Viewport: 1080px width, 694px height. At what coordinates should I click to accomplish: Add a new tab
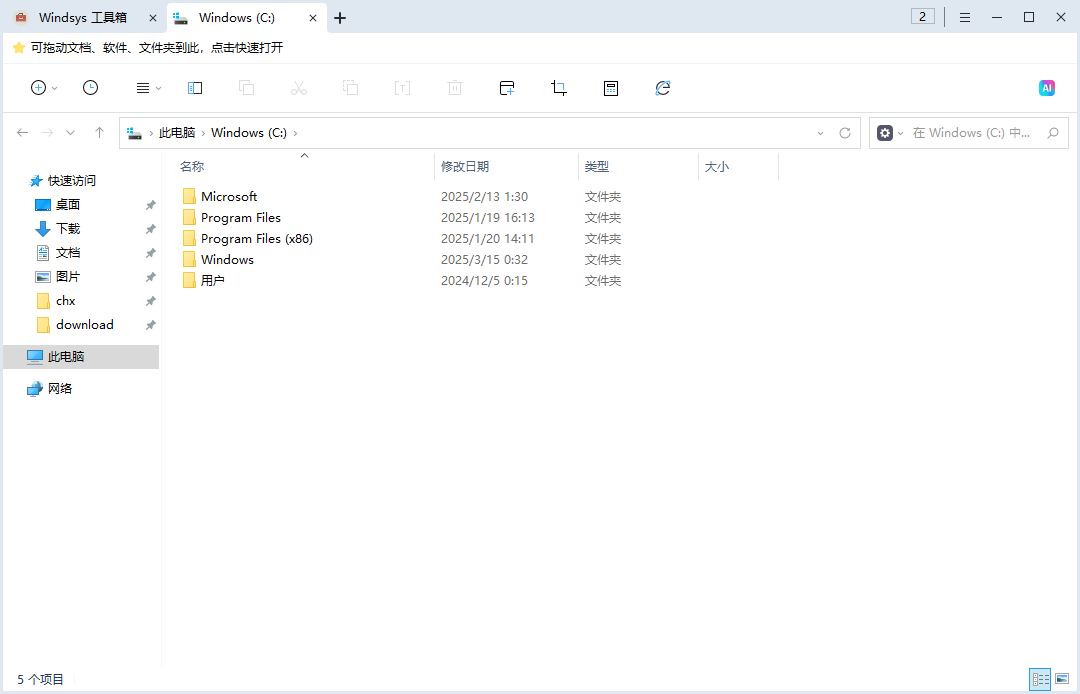pyautogui.click(x=340, y=18)
